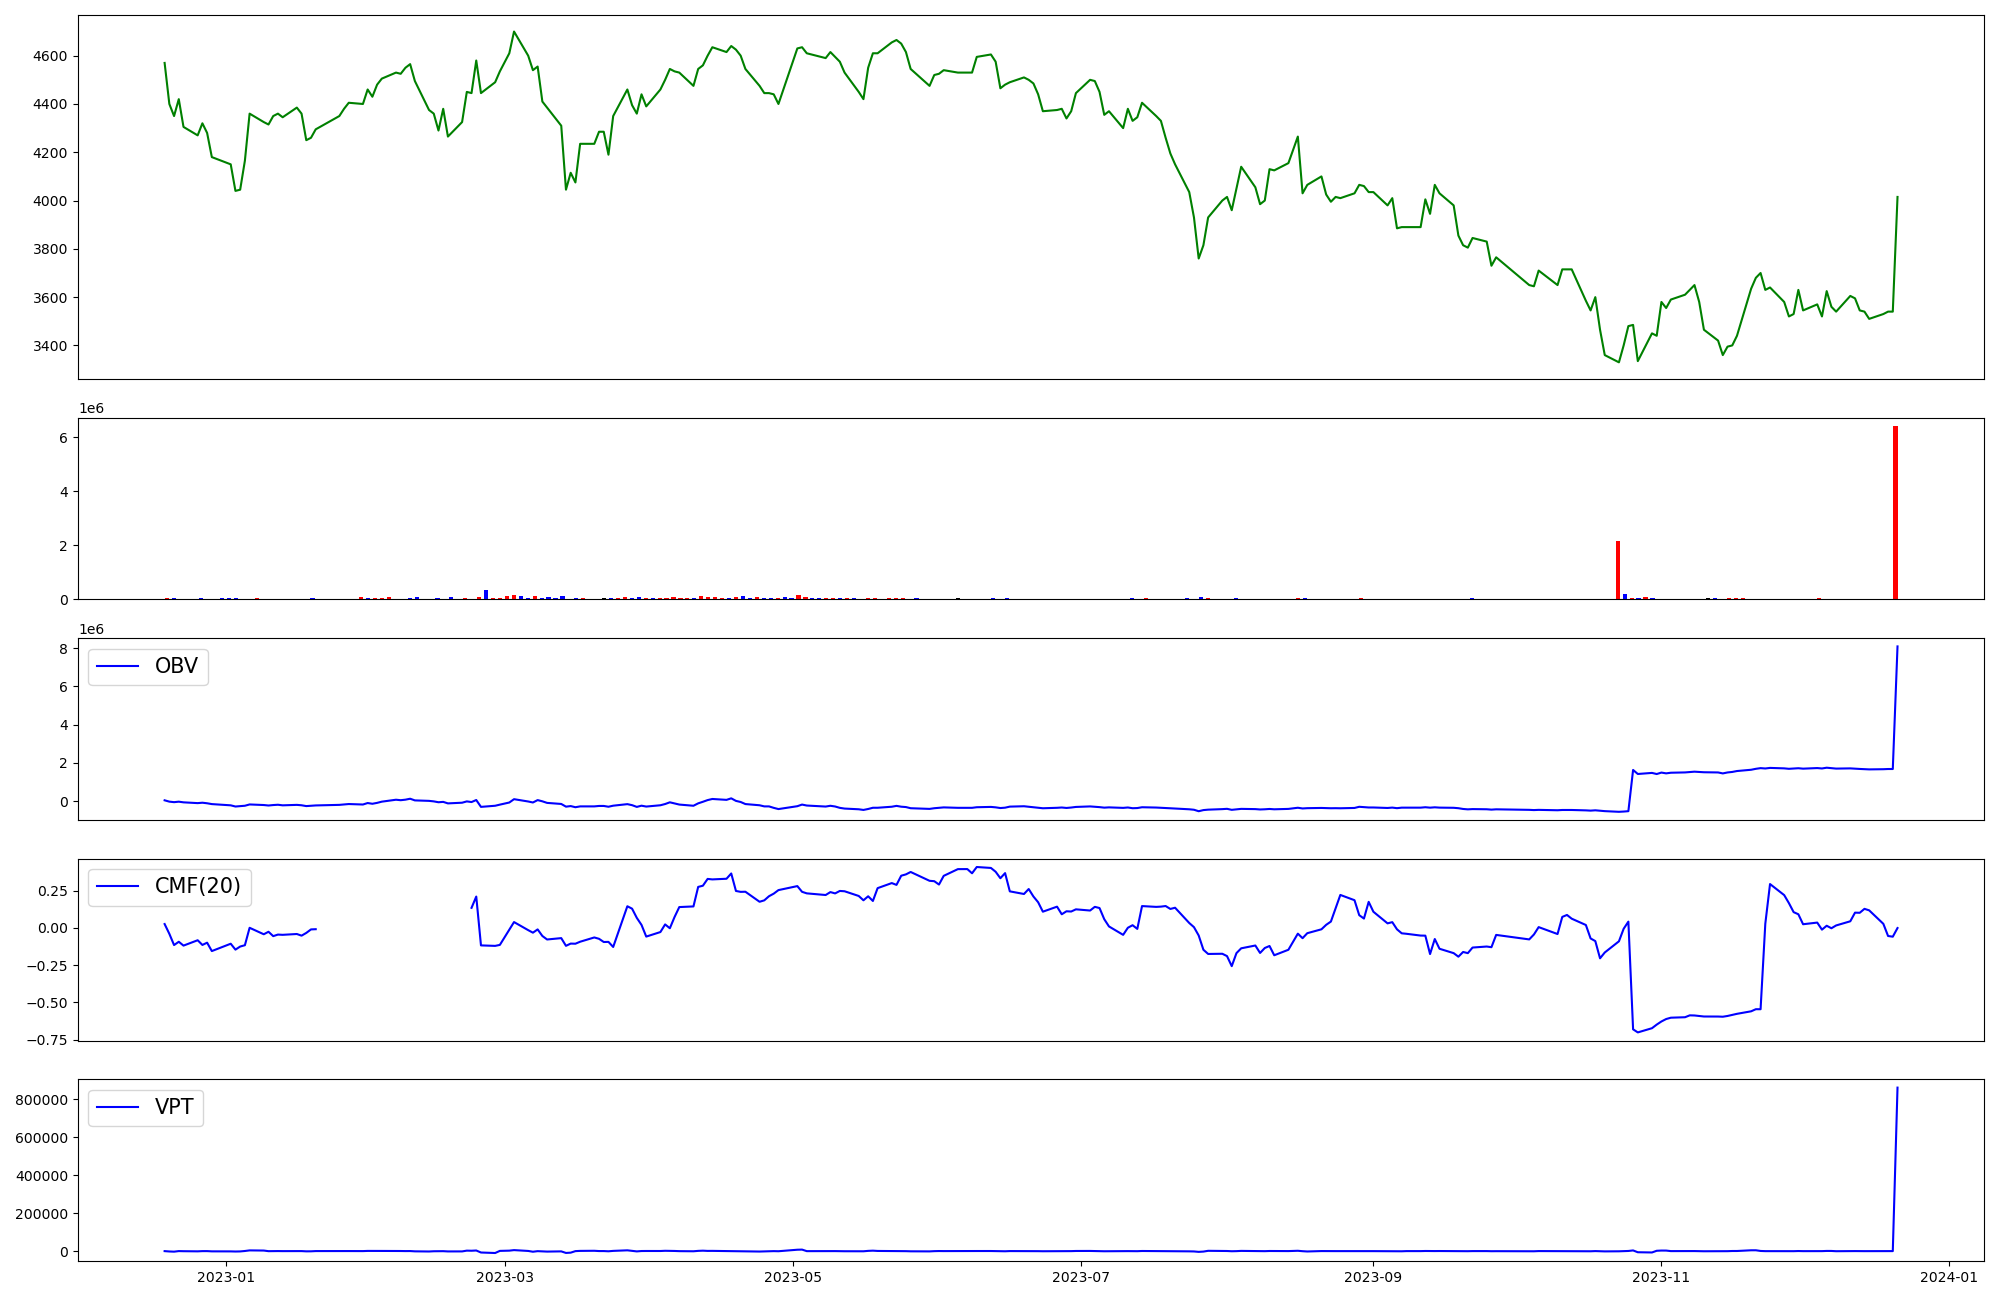Click the 4600 price axis tick label

pyautogui.click(x=50, y=56)
